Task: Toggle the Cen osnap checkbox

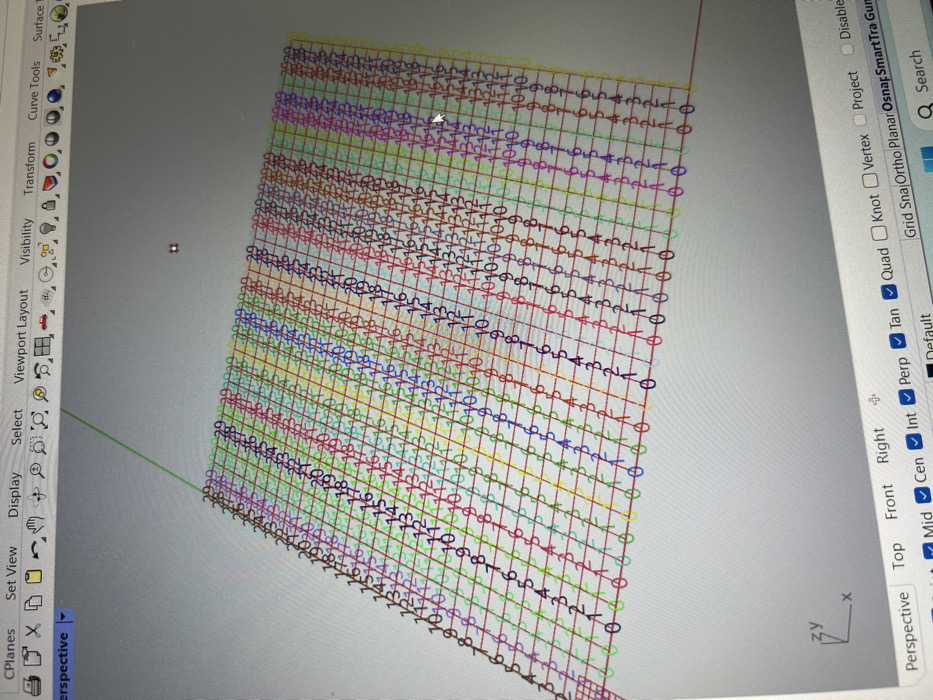Action: (922, 494)
